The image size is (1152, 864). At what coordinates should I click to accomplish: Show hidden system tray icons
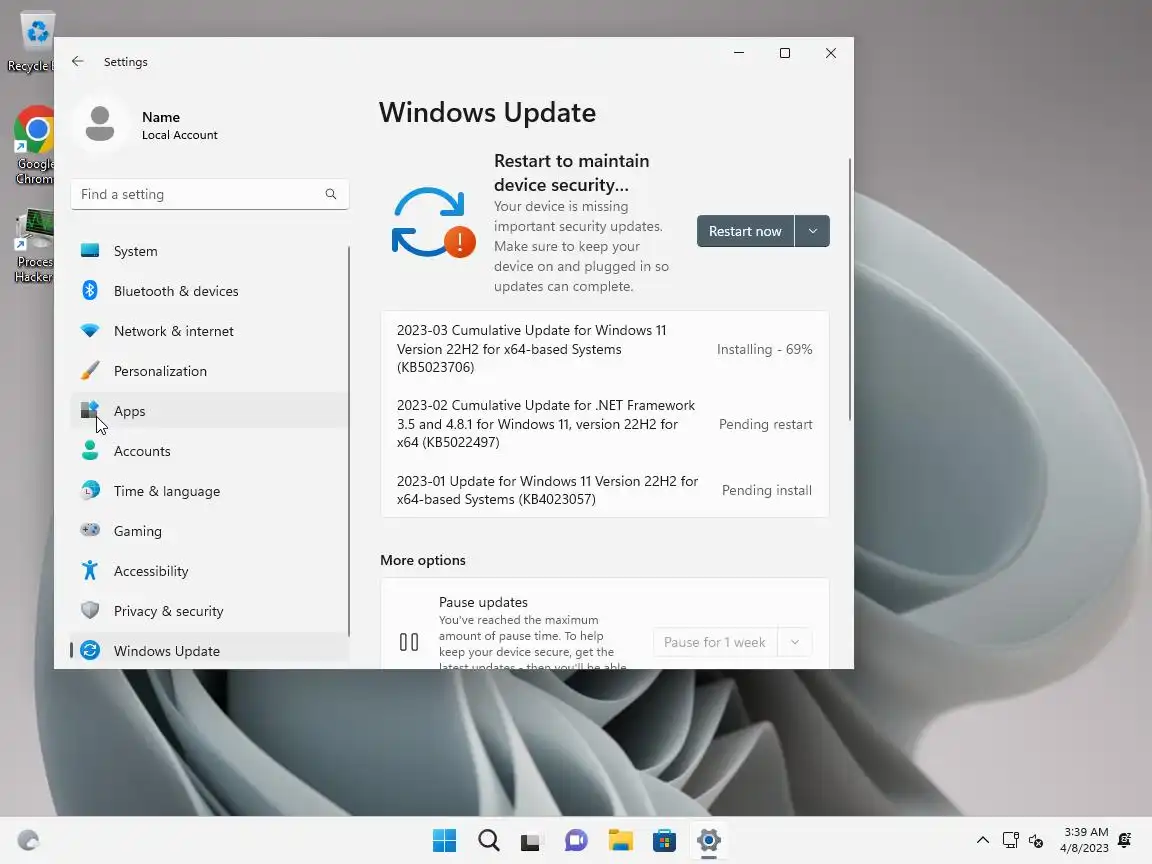tap(982, 840)
